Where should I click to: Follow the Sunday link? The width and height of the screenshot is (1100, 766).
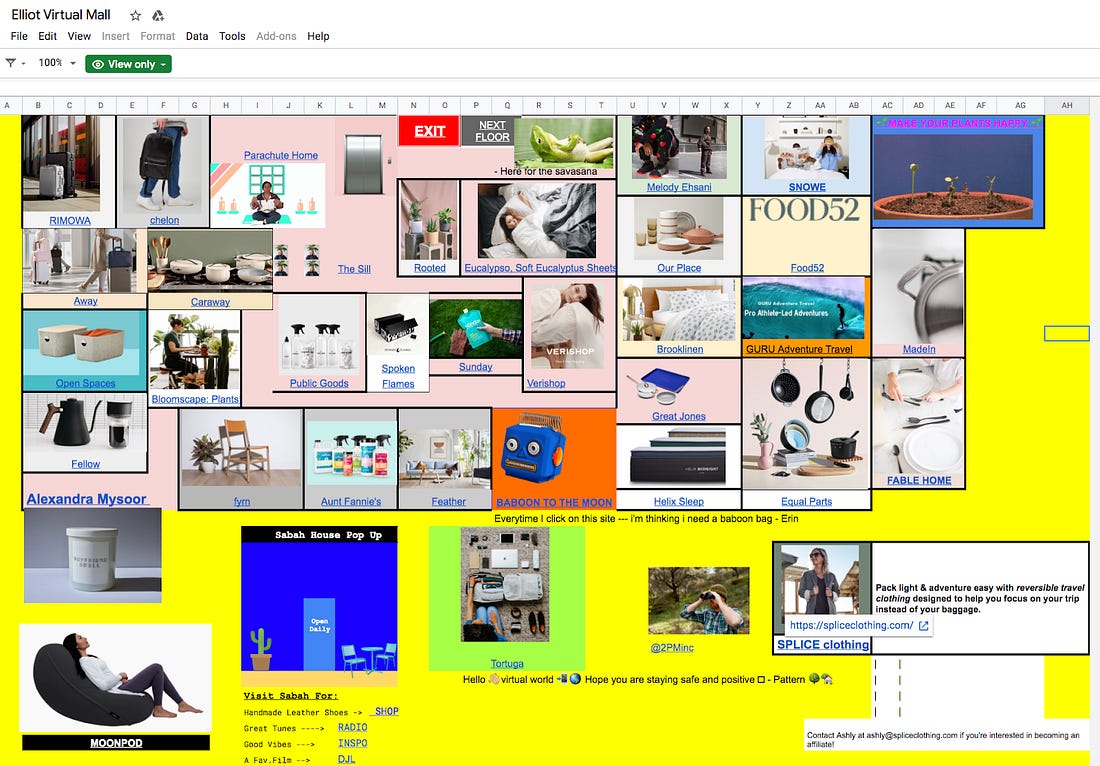[476, 367]
